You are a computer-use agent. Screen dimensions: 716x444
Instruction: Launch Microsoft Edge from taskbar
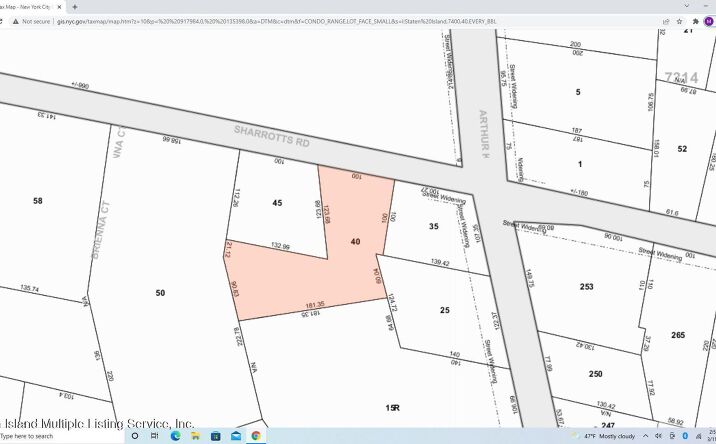(x=175, y=436)
